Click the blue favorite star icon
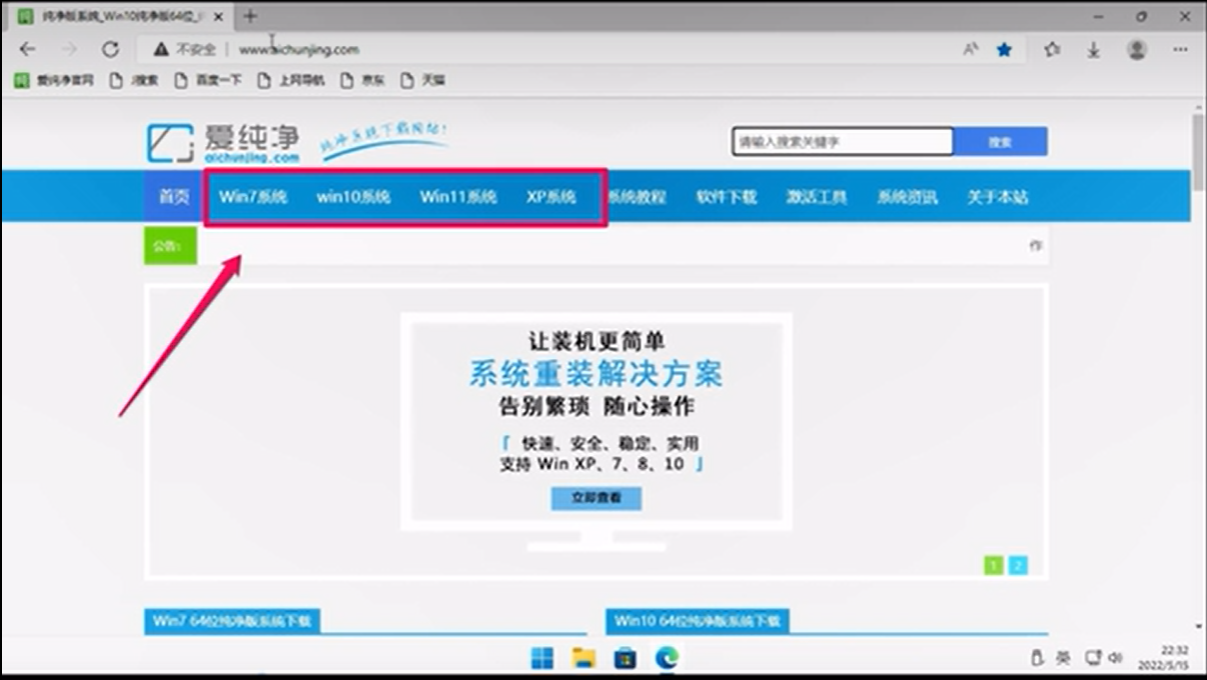Image resolution: width=1207 pixels, height=680 pixels. tap(1005, 49)
